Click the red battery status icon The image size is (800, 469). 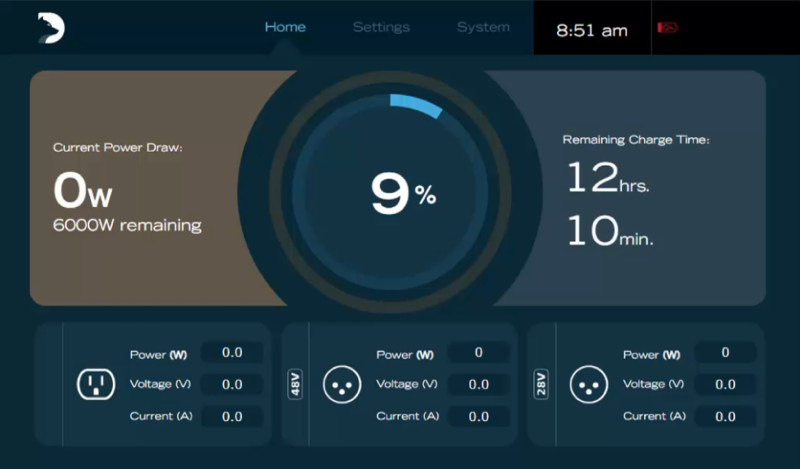pos(667,28)
